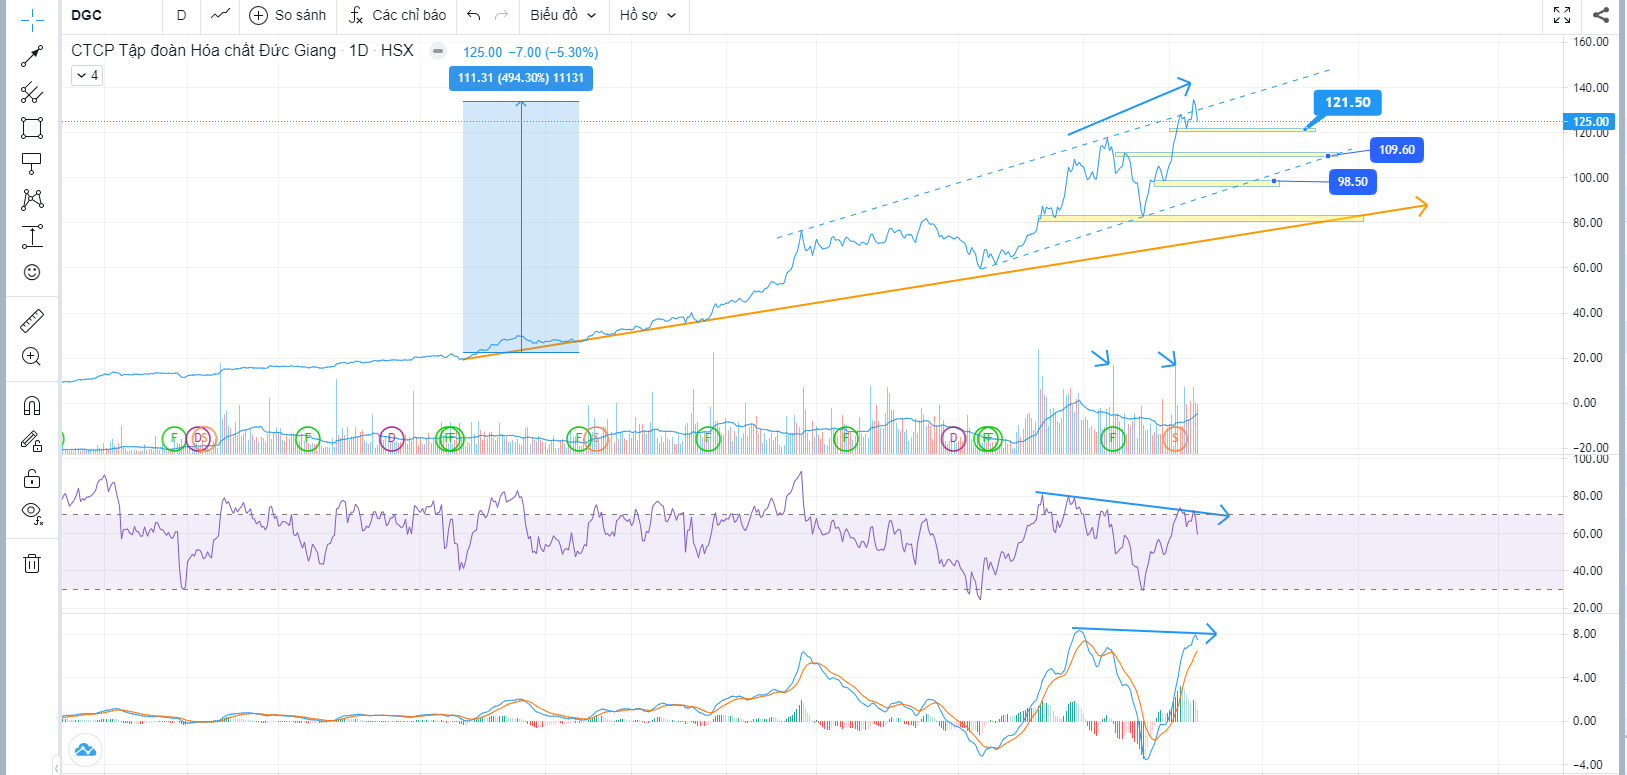
Task: Click the DGC symbol search field
Action: pos(110,15)
